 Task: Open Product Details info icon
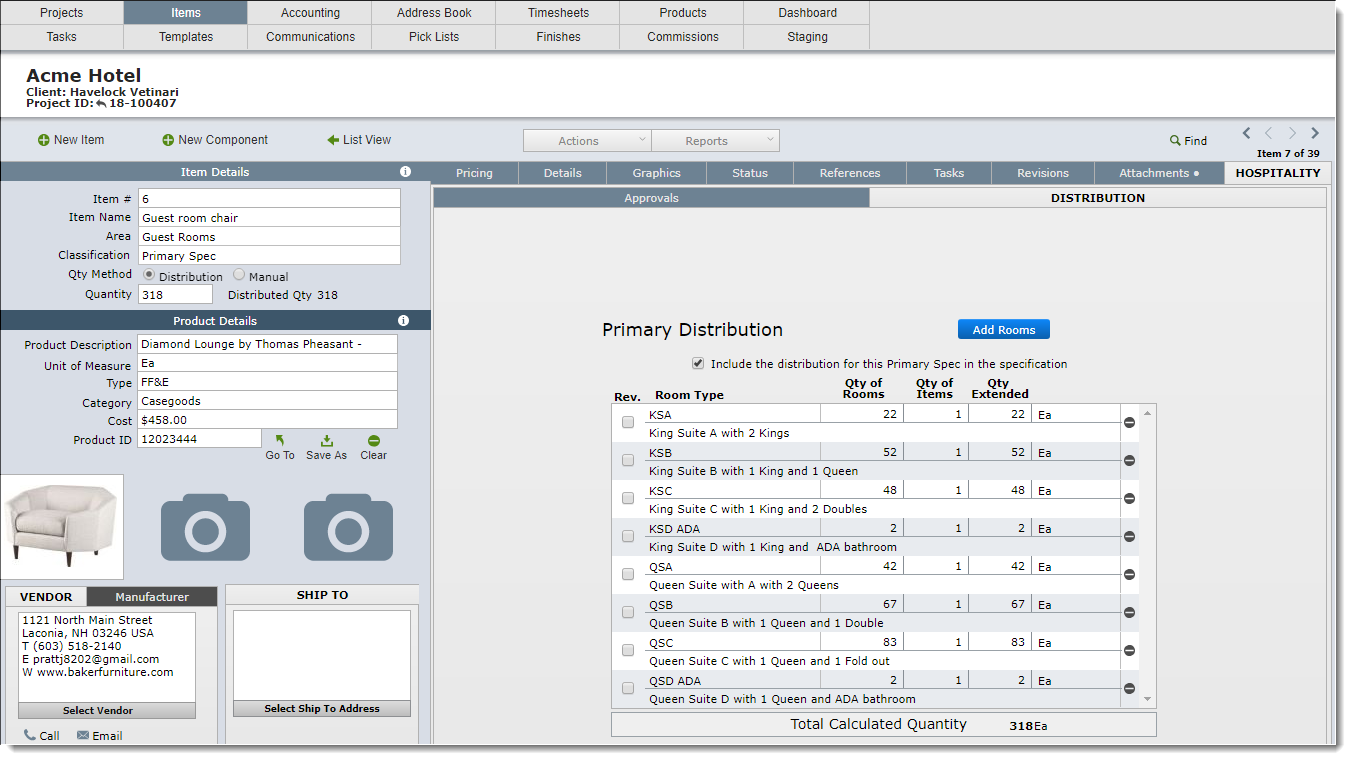coord(403,321)
